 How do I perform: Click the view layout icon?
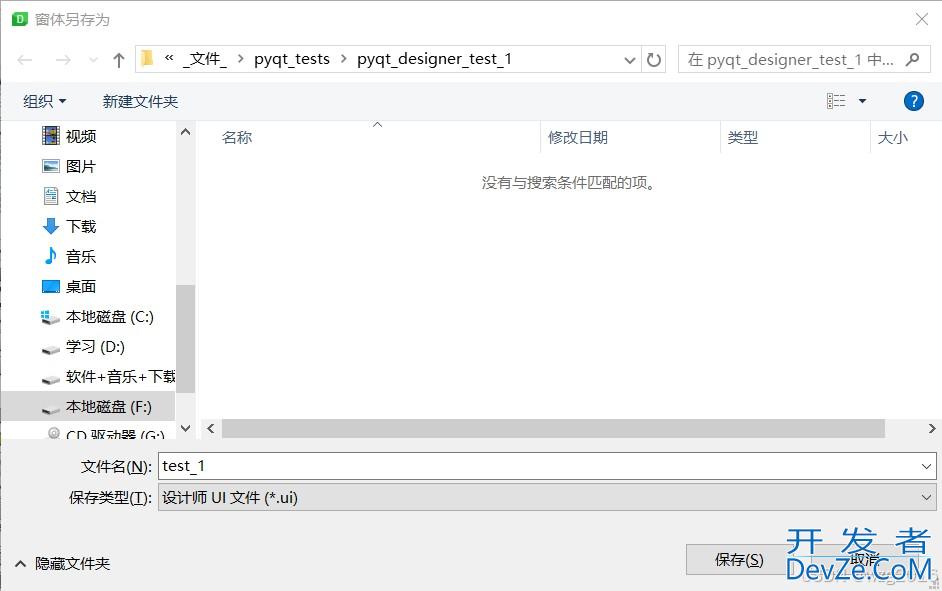coord(836,101)
